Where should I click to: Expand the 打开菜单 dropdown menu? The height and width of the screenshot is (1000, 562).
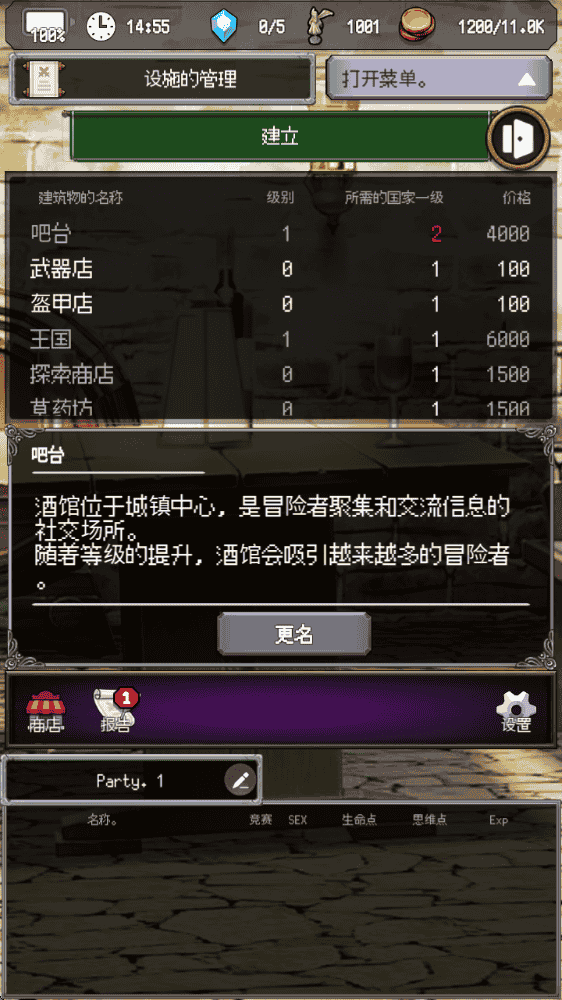coord(439,79)
